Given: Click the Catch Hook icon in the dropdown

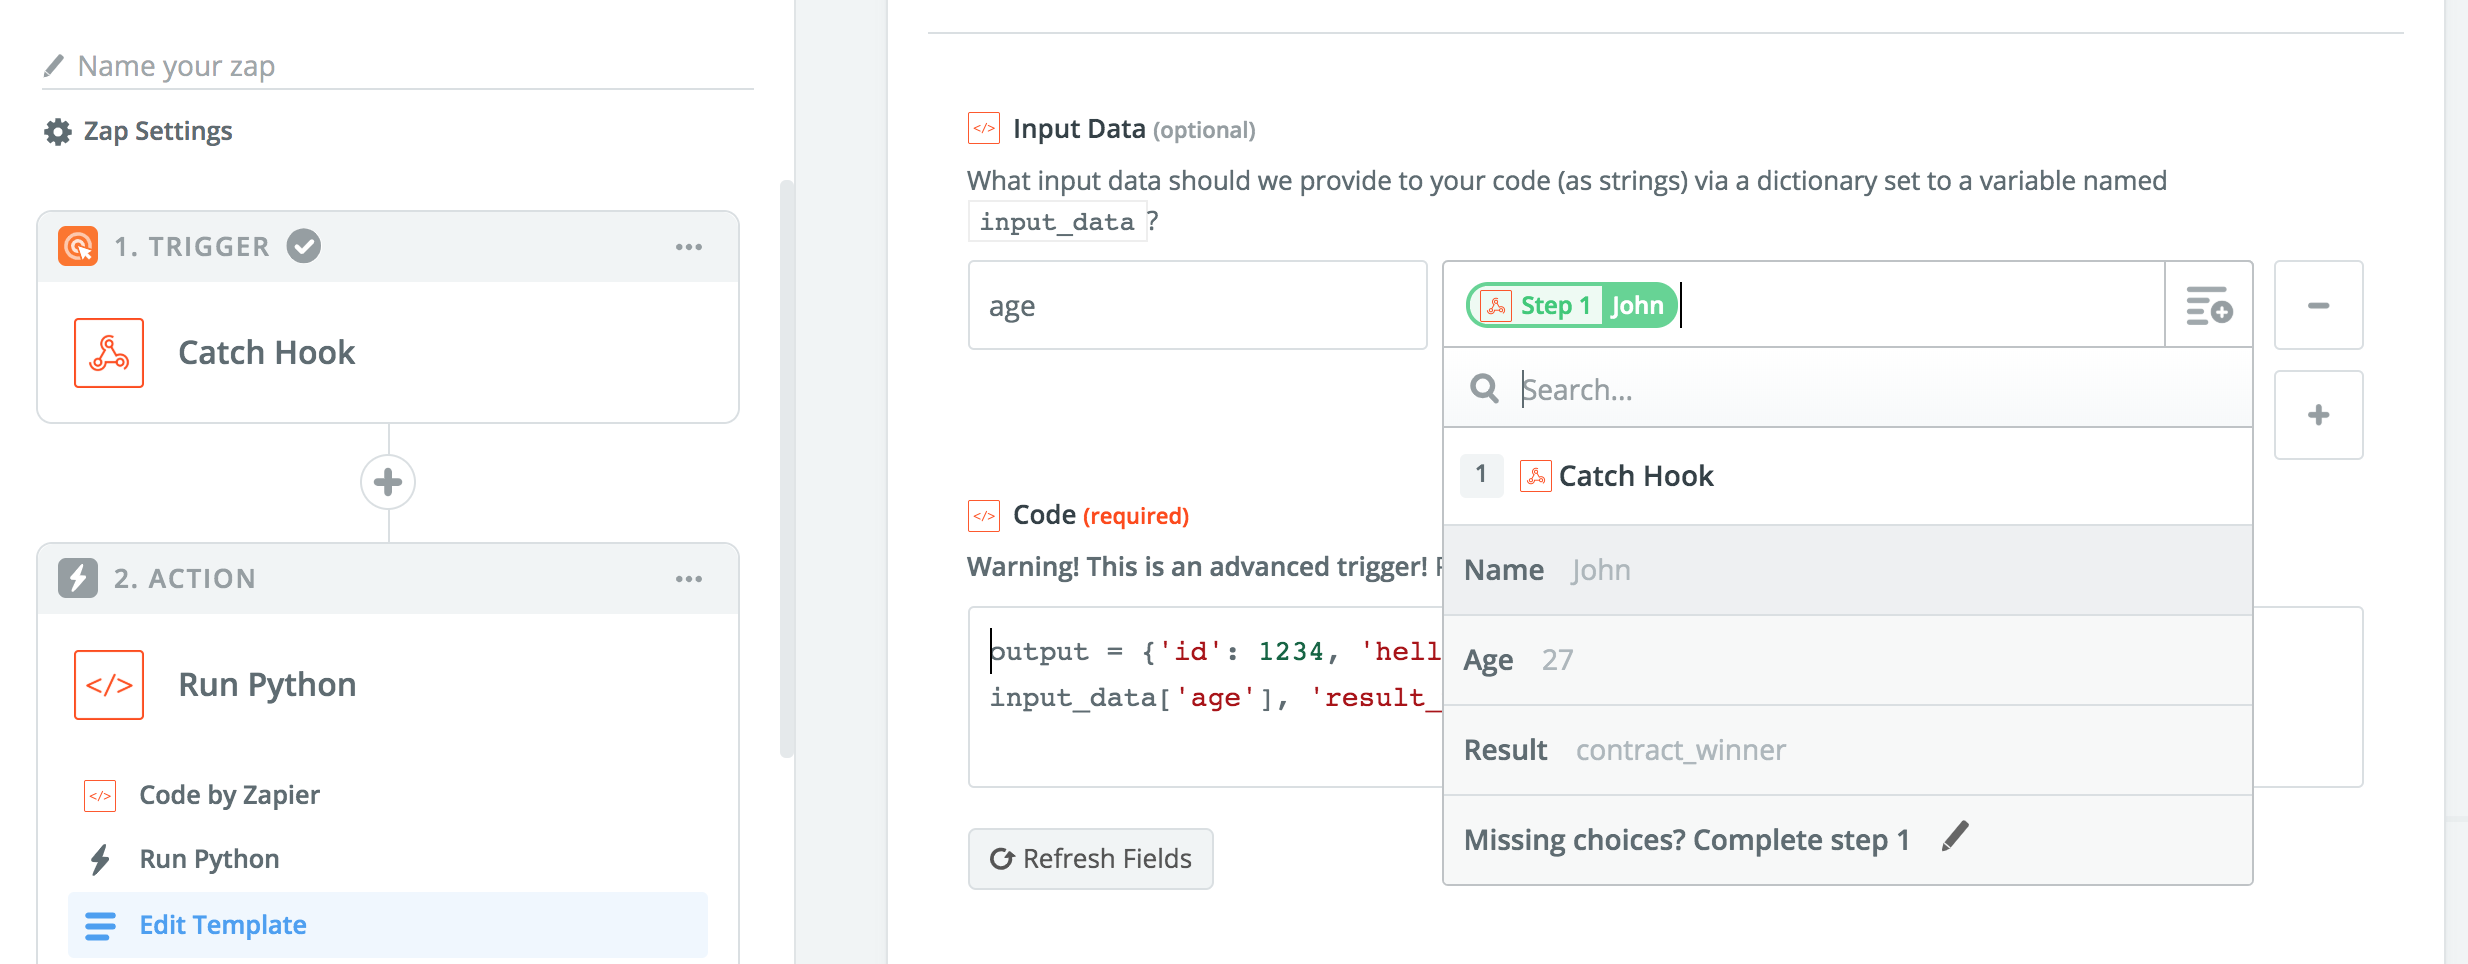Looking at the screenshot, I should (x=1536, y=476).
